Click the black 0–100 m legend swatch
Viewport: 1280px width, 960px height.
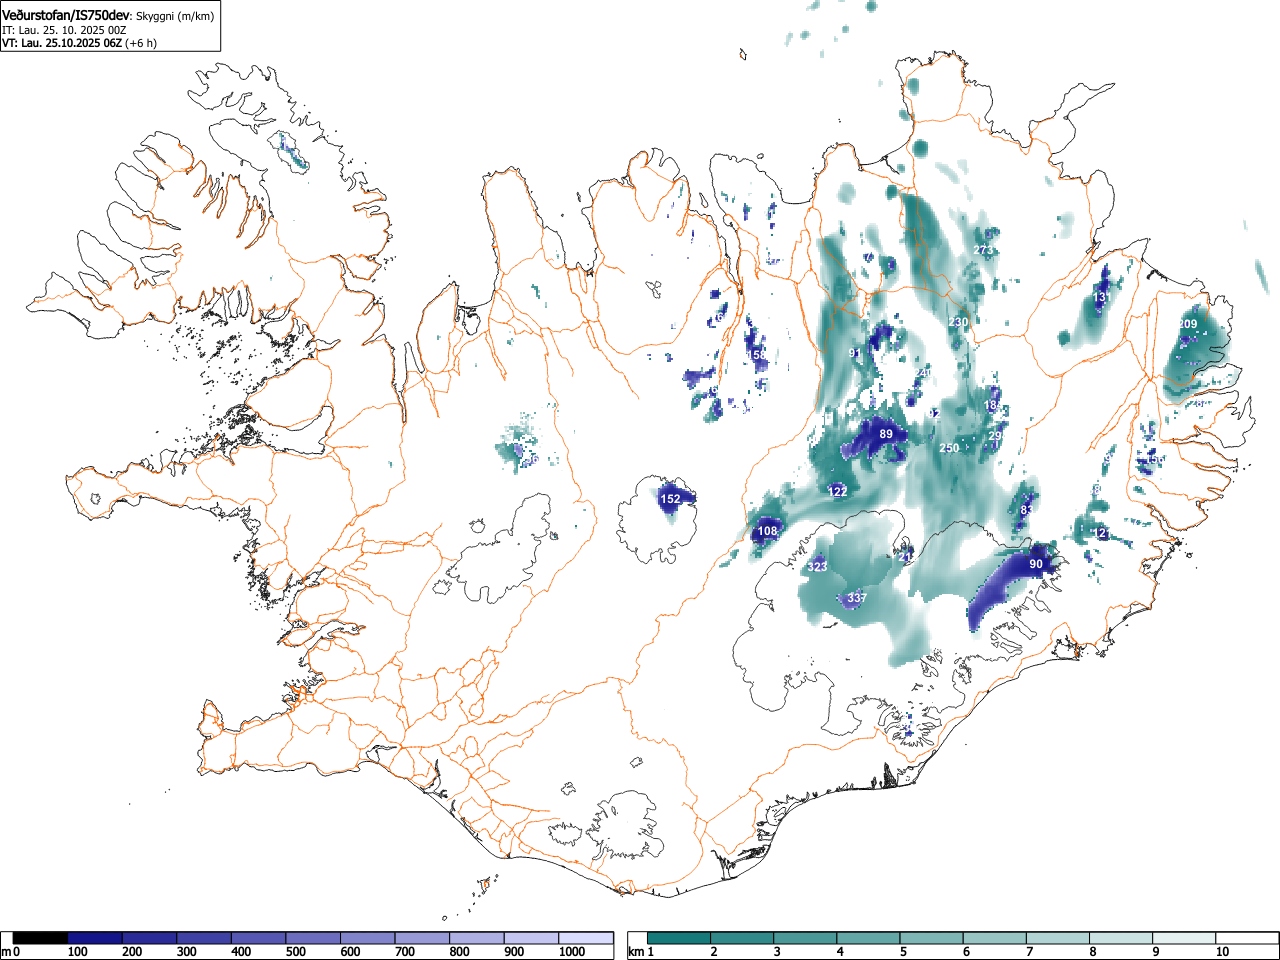[x=40, y=938]
